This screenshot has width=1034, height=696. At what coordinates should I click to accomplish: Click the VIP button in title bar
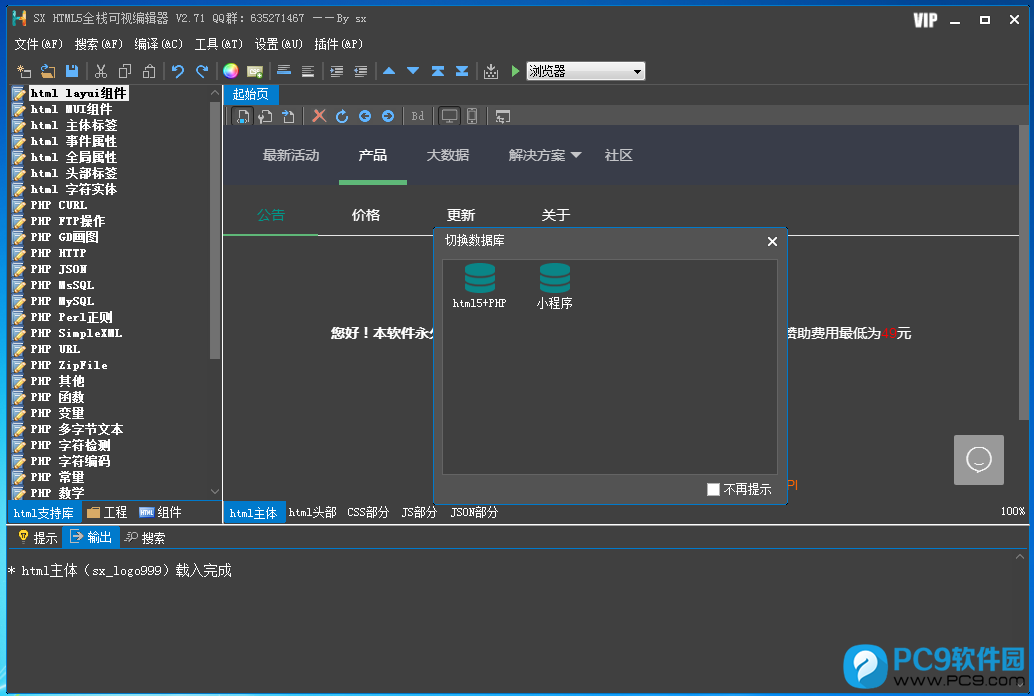[925, 20]
